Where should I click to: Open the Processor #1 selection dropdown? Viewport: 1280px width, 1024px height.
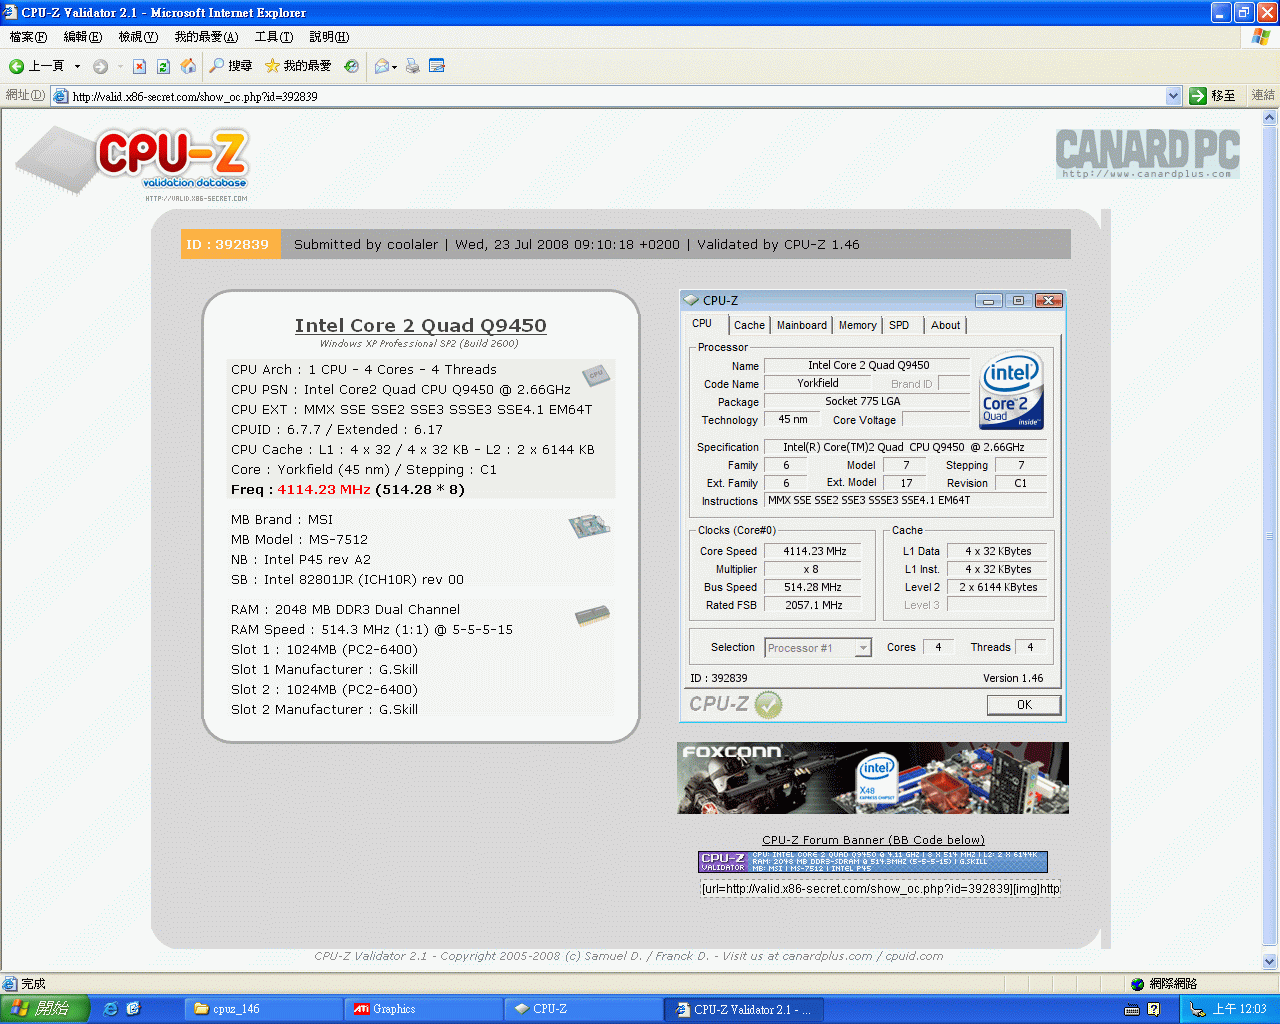pyautogui.click(x=863, y=648)
